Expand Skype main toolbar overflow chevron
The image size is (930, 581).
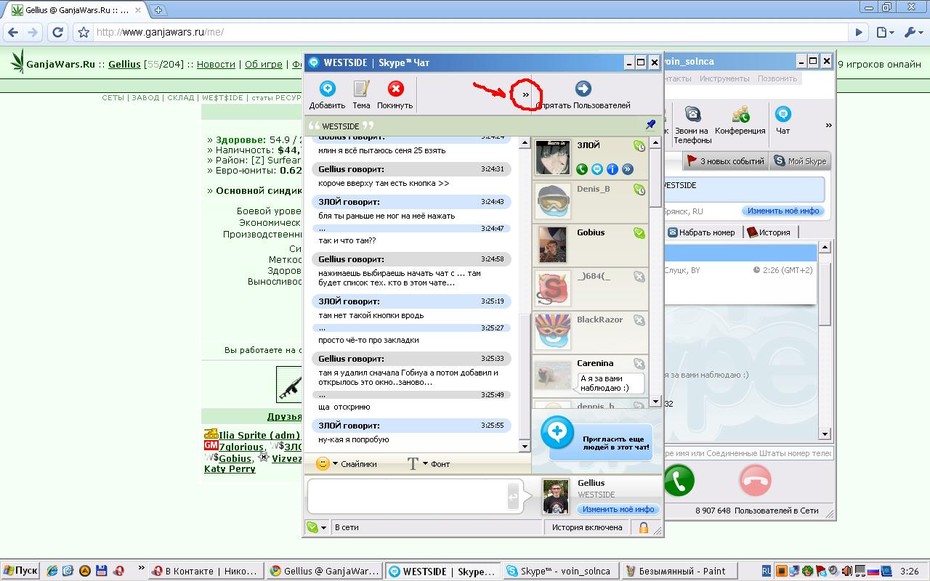(829, 126)
